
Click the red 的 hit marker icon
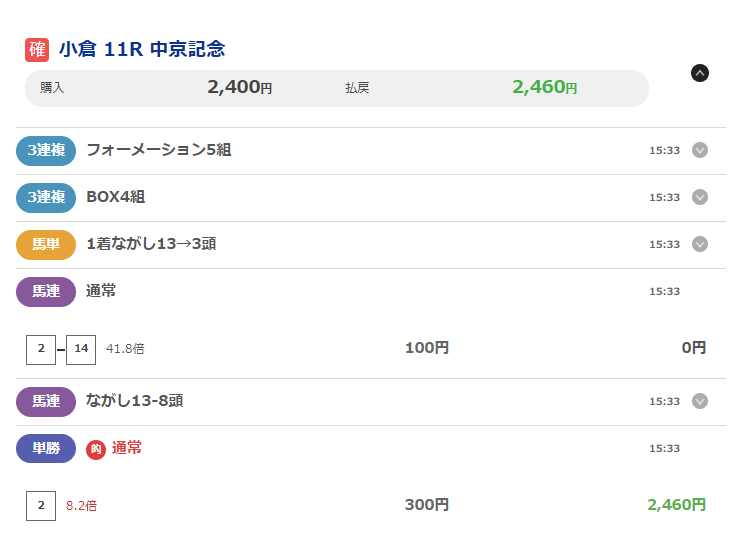tap(96, 449)
